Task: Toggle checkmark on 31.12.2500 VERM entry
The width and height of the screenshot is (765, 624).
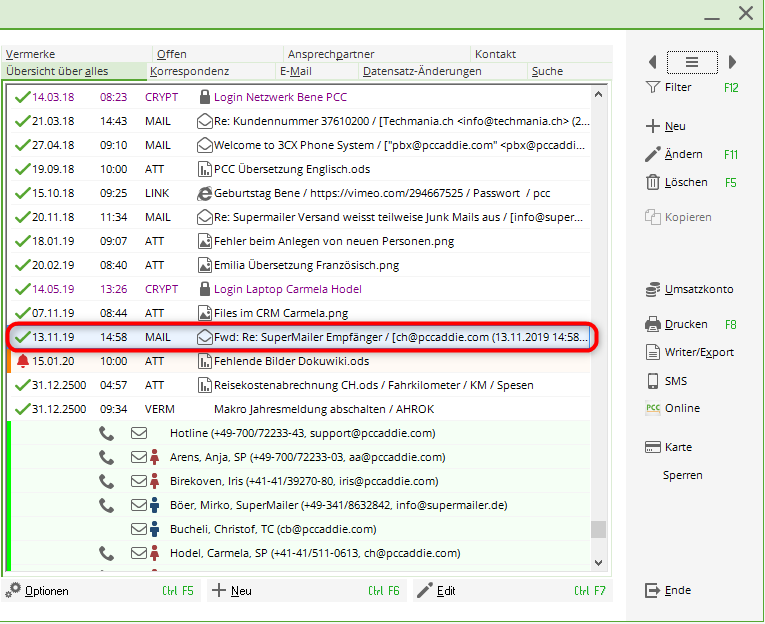Action: 21,409
